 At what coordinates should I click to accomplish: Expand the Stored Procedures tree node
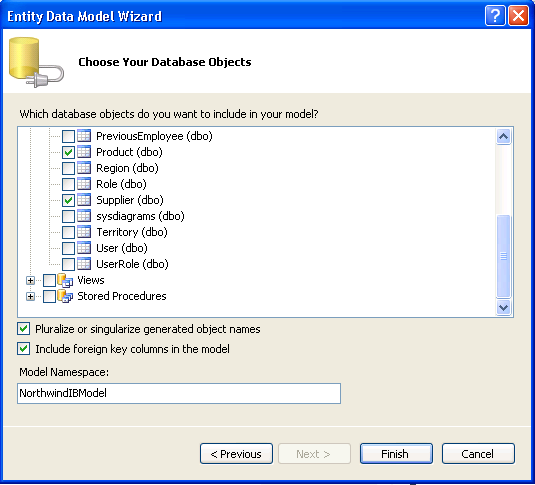[x=30, y=297]
